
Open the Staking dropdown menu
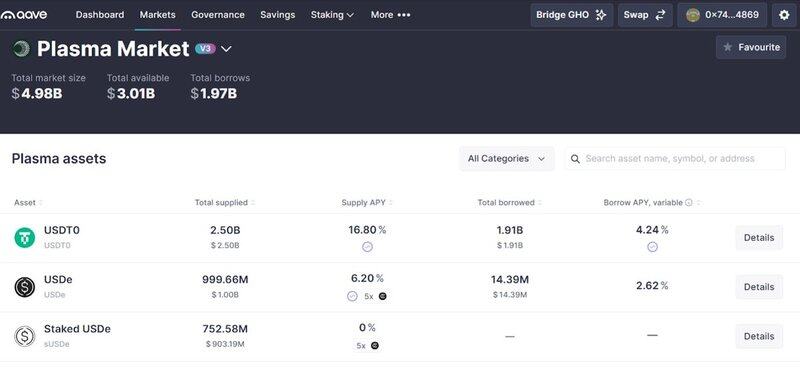(332, 15)
